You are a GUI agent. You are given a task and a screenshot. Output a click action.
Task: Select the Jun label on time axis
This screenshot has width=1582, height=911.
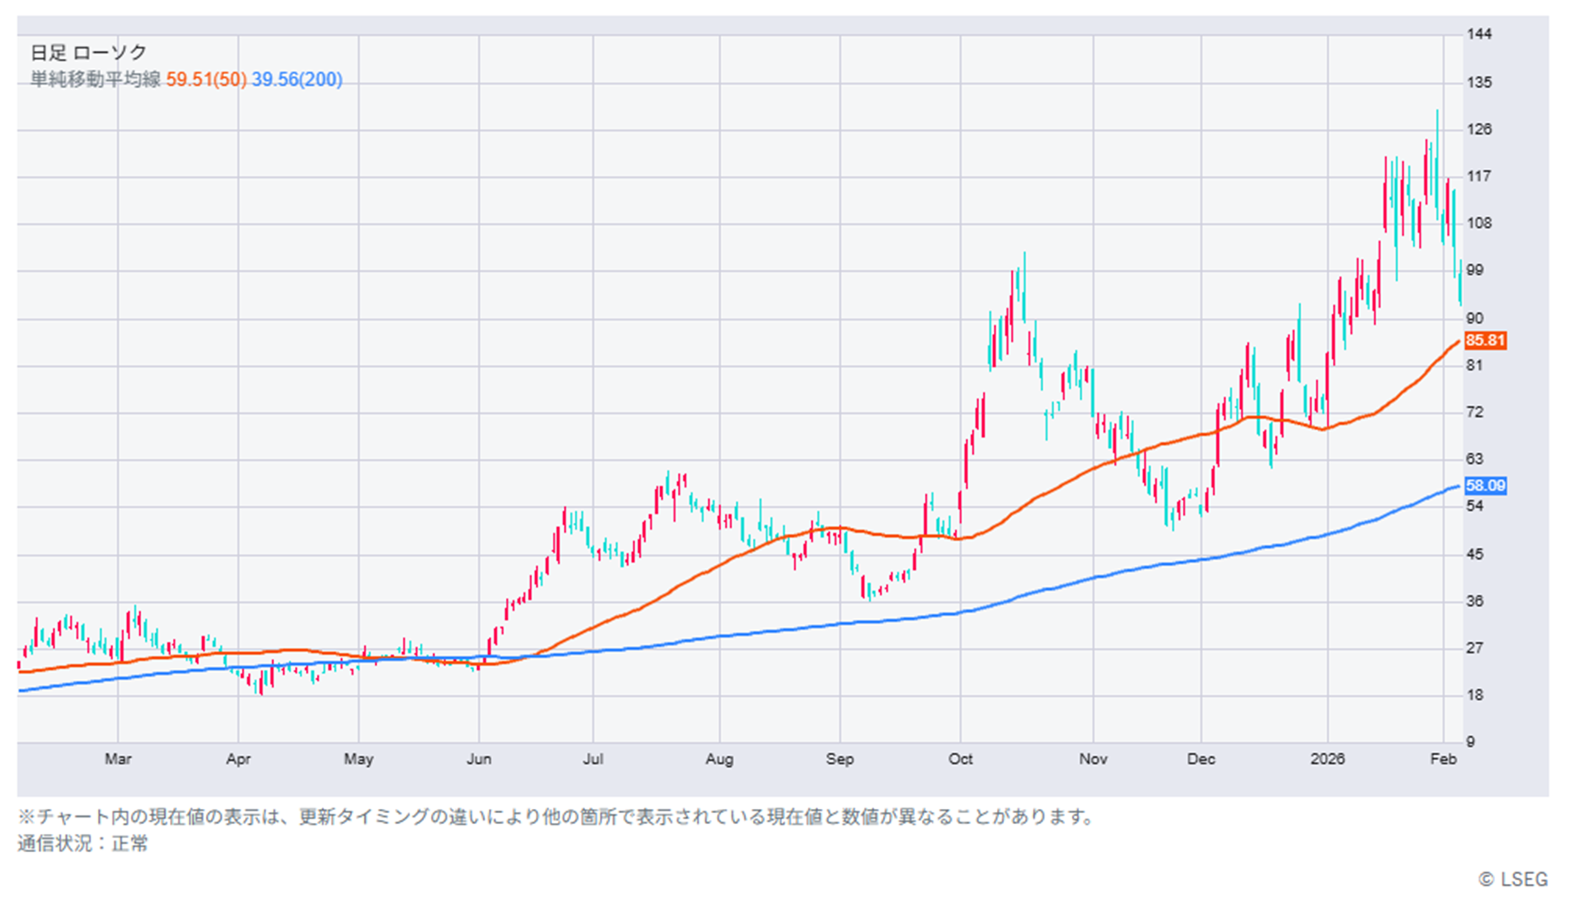point(479,759)
